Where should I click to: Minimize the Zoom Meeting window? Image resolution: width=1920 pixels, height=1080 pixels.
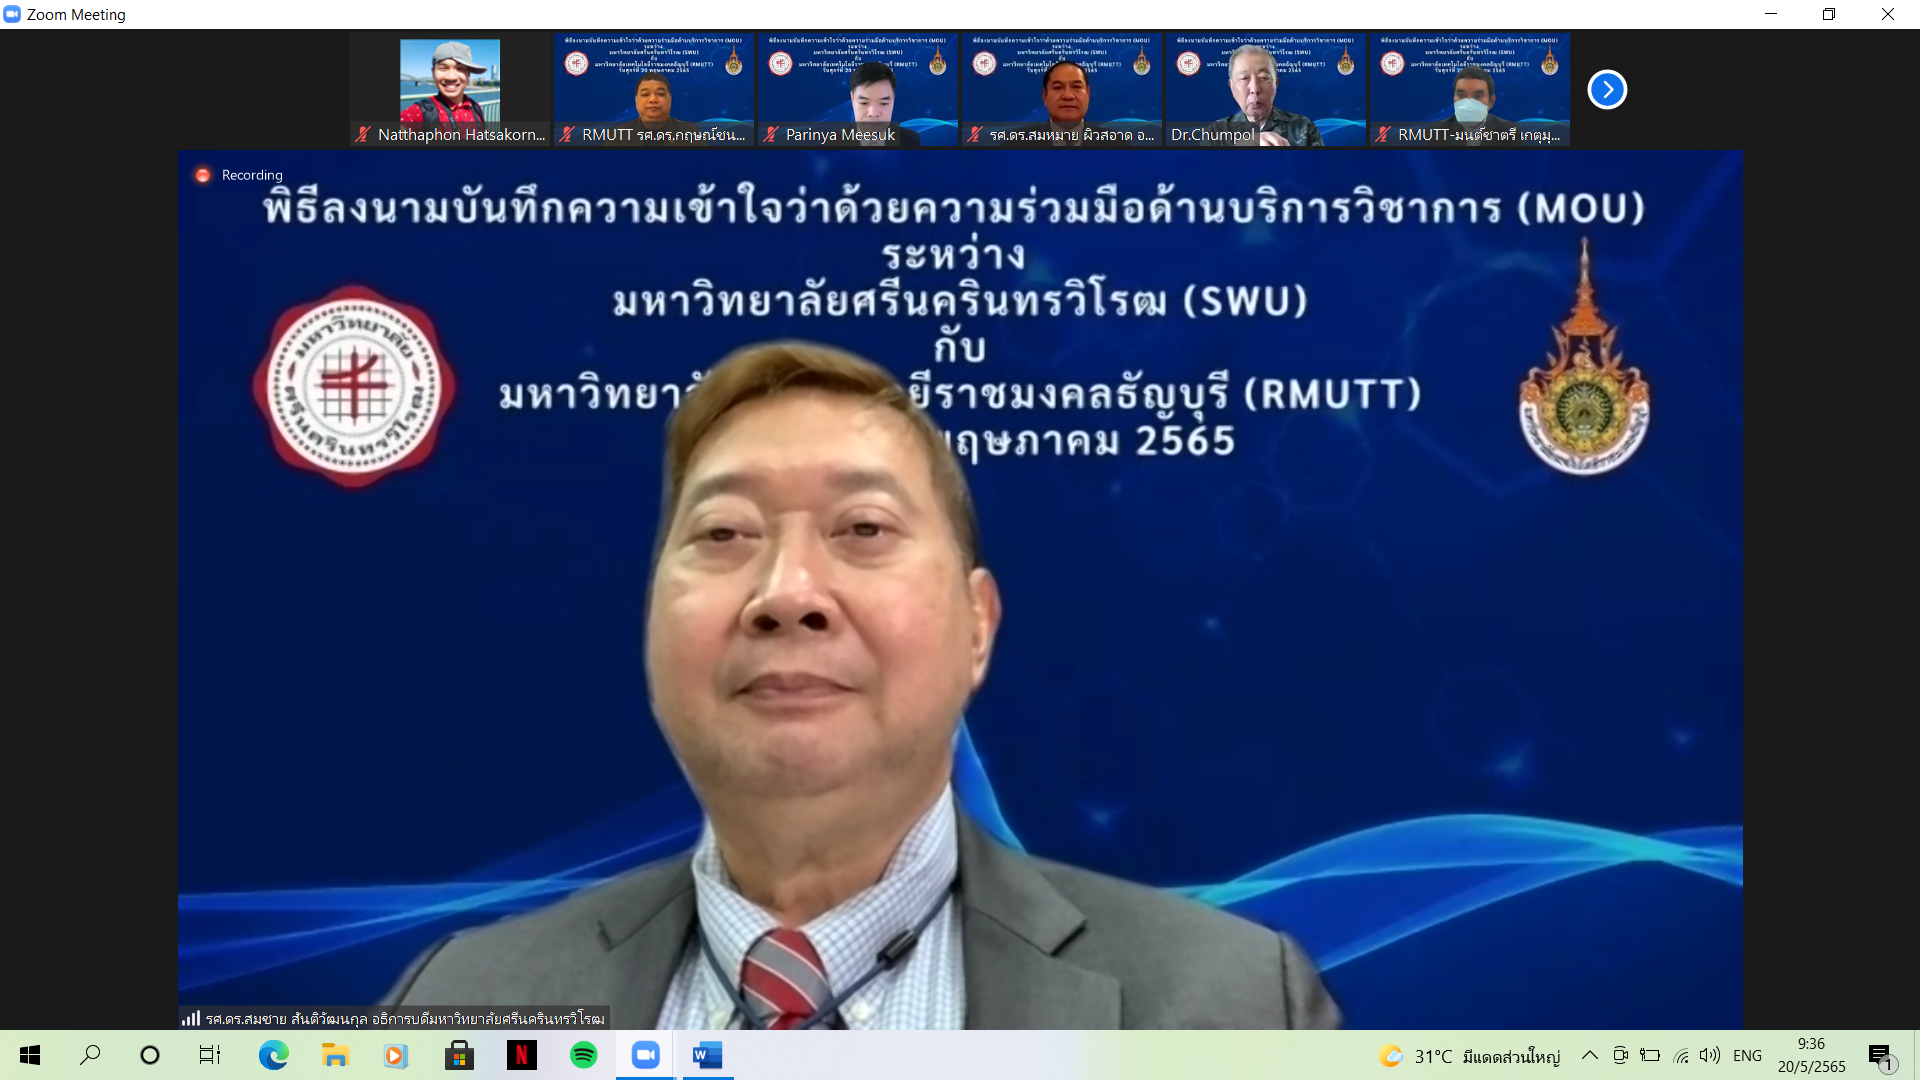pos(1771,14)
